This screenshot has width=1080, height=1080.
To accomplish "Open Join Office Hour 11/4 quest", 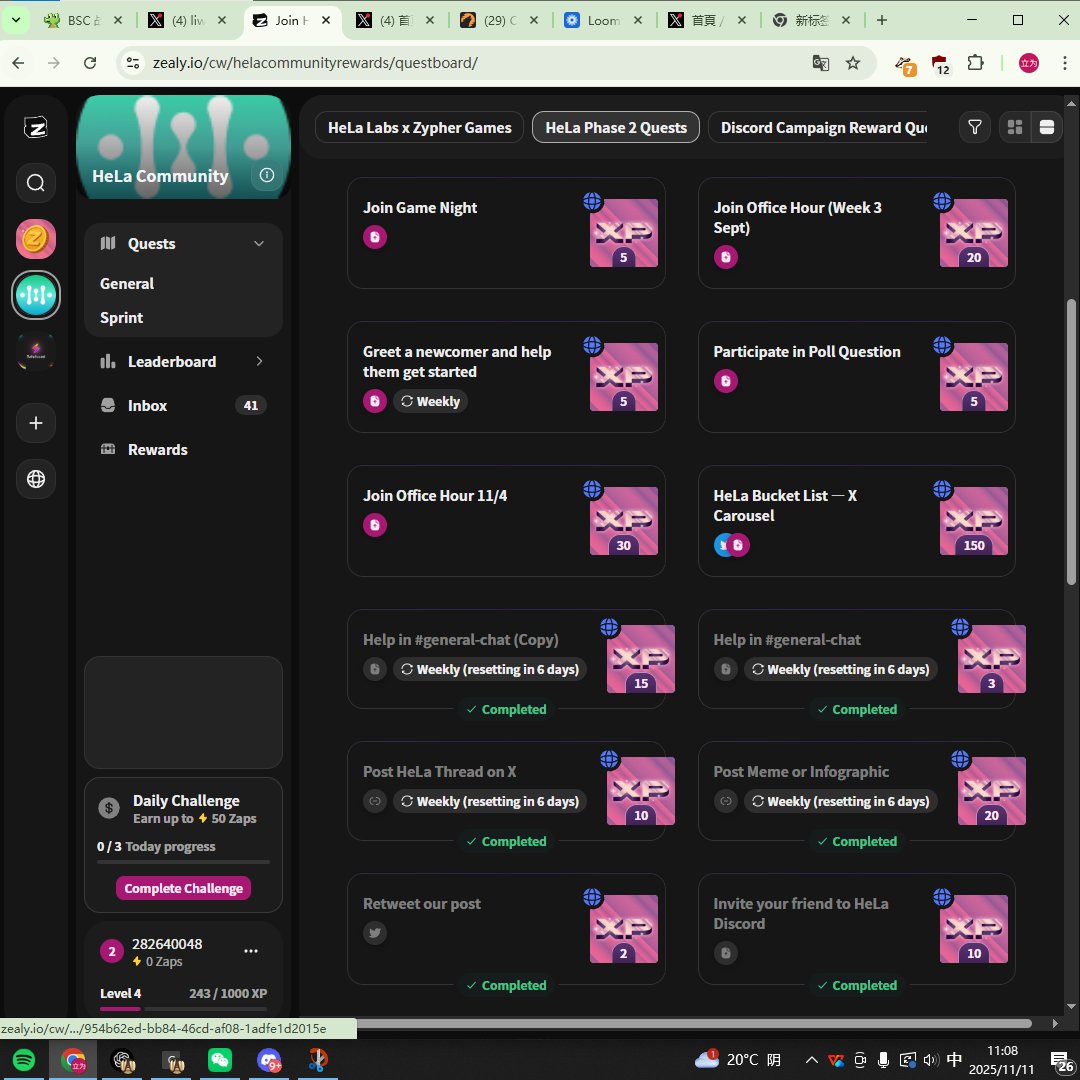I will (506, 521).
